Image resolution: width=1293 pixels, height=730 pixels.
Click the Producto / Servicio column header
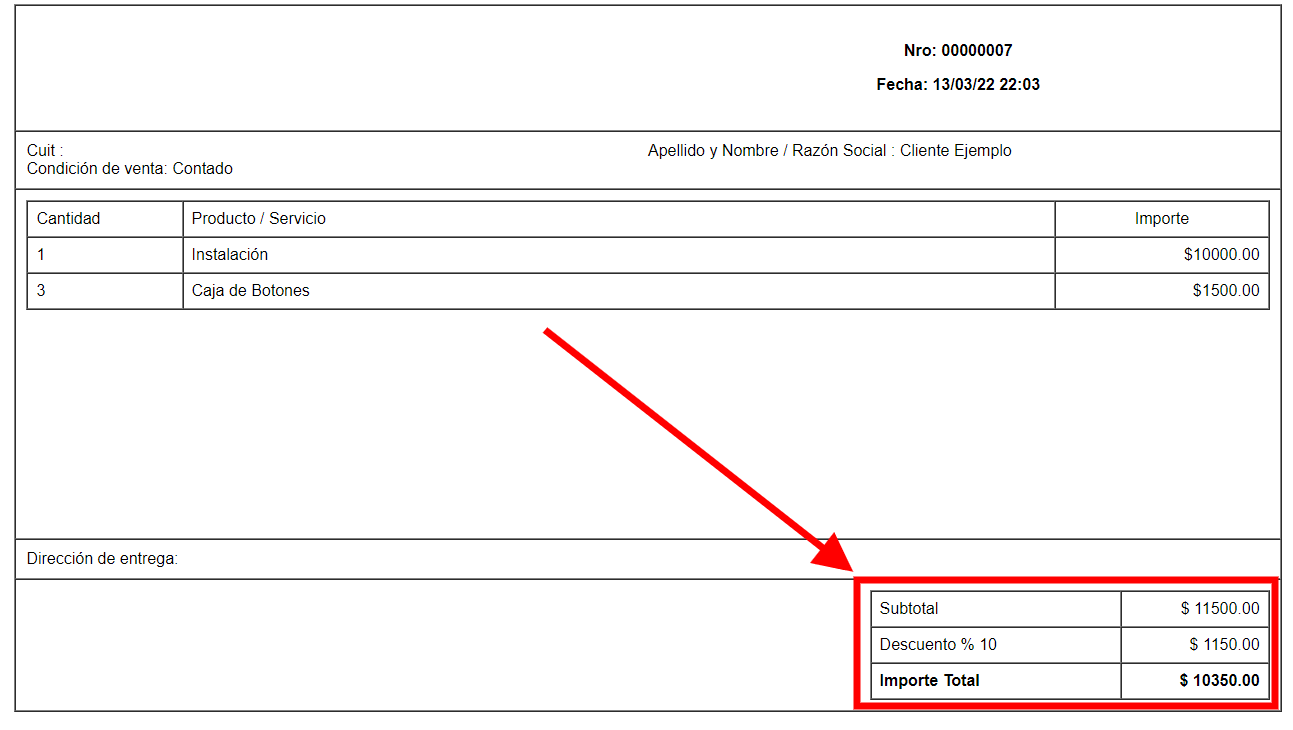pos(259,219)
